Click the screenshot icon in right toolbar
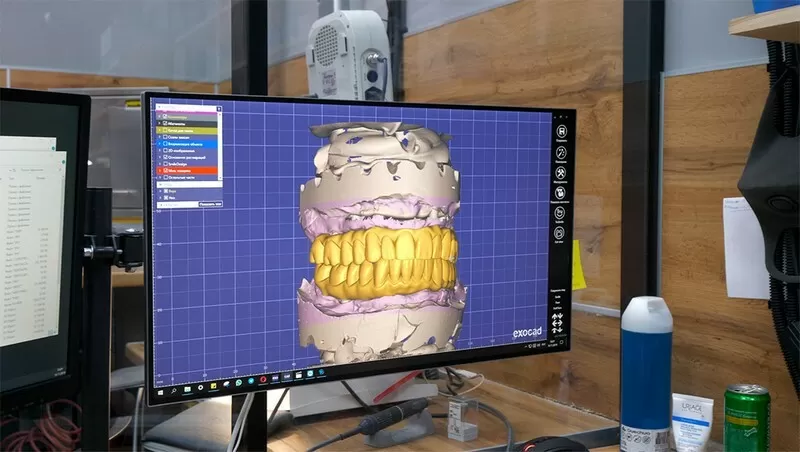The height and width of the screenshot is (452, 800). 561,193
